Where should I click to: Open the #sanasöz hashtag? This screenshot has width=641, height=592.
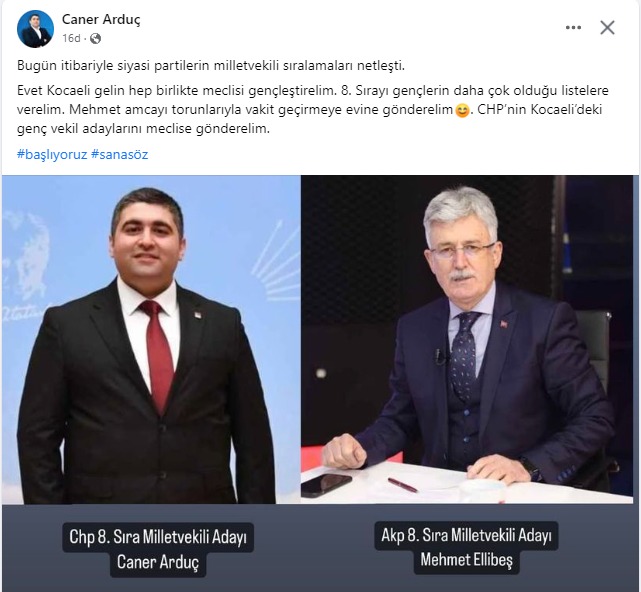(x=119, y=155)
